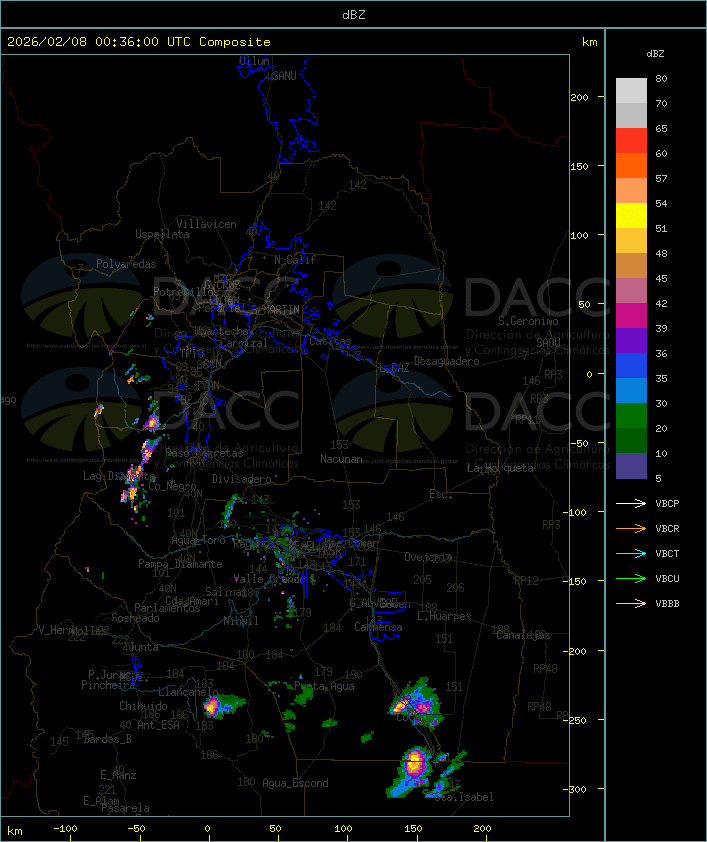
Task: Click the white VBCP arrow icon
Action: [x=631, y=503]
